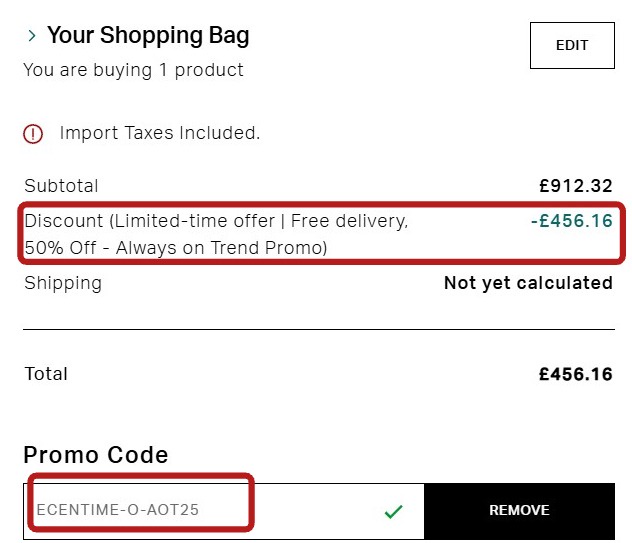Click the divider line above Total
The image size is (632, 543).
pyautogui.click(x=318, y=329)
